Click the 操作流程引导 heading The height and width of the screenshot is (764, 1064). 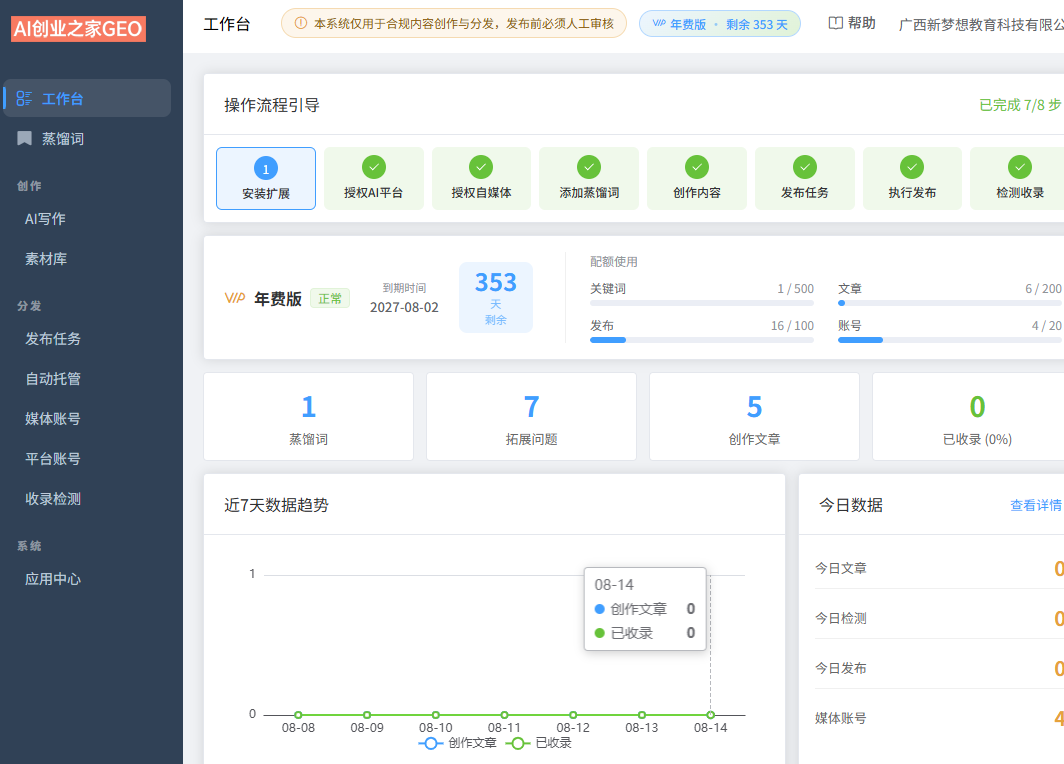[x=272, y=104]
